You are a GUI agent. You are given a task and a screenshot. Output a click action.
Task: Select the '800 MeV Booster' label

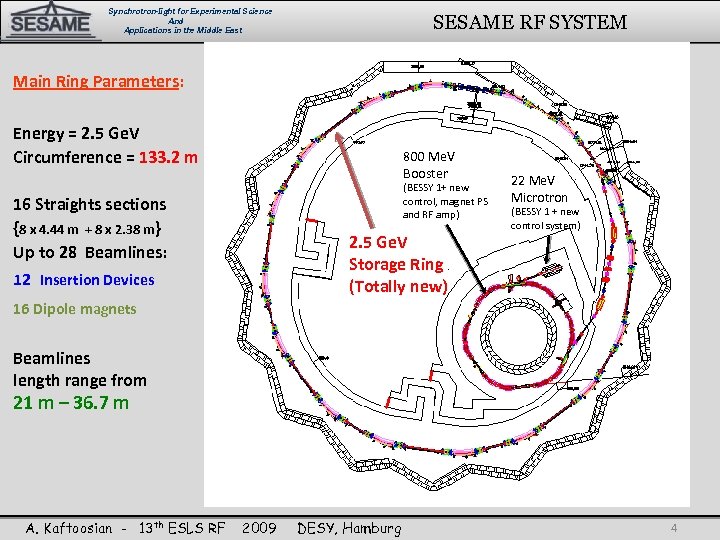pos(428,165)
